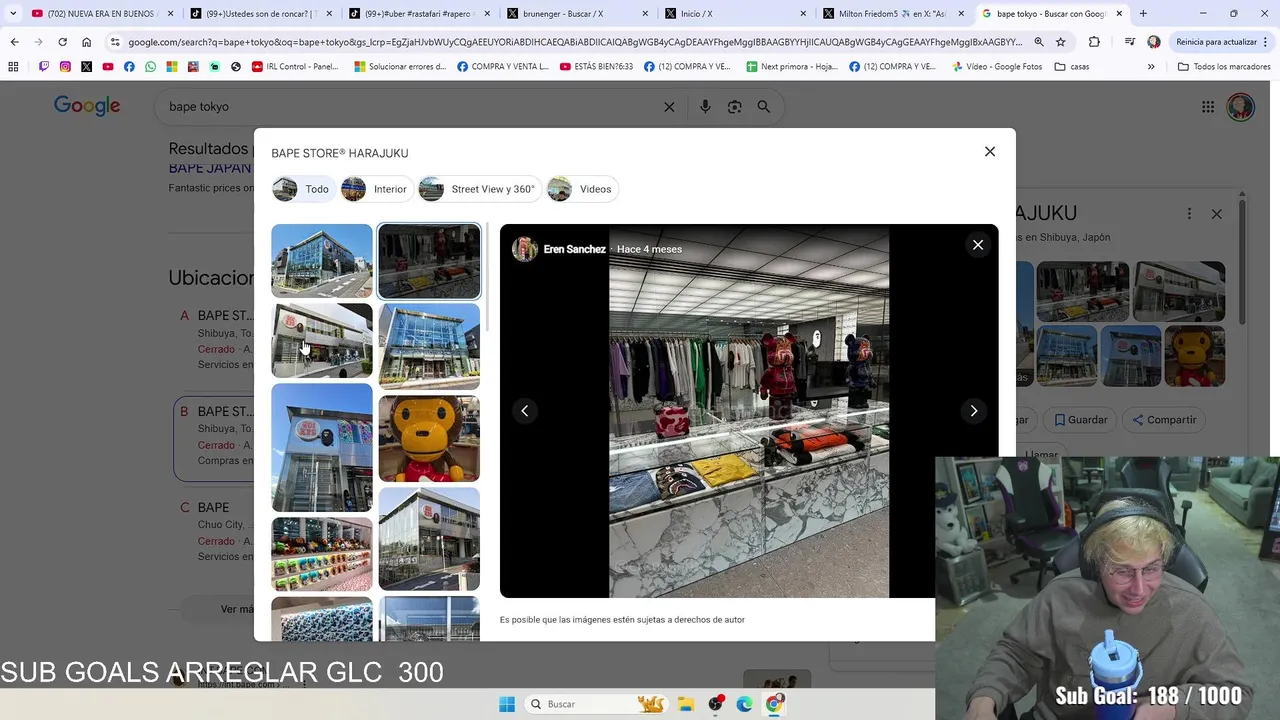This screenshot has height=720, width=1280.
Task: Open the Google apps grid
Action: pos(1208,107)
